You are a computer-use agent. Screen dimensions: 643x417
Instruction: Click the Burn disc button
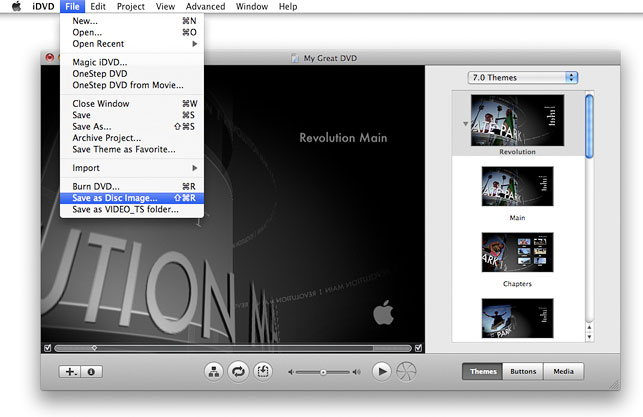pyautogui.click(x=406, y=372)
